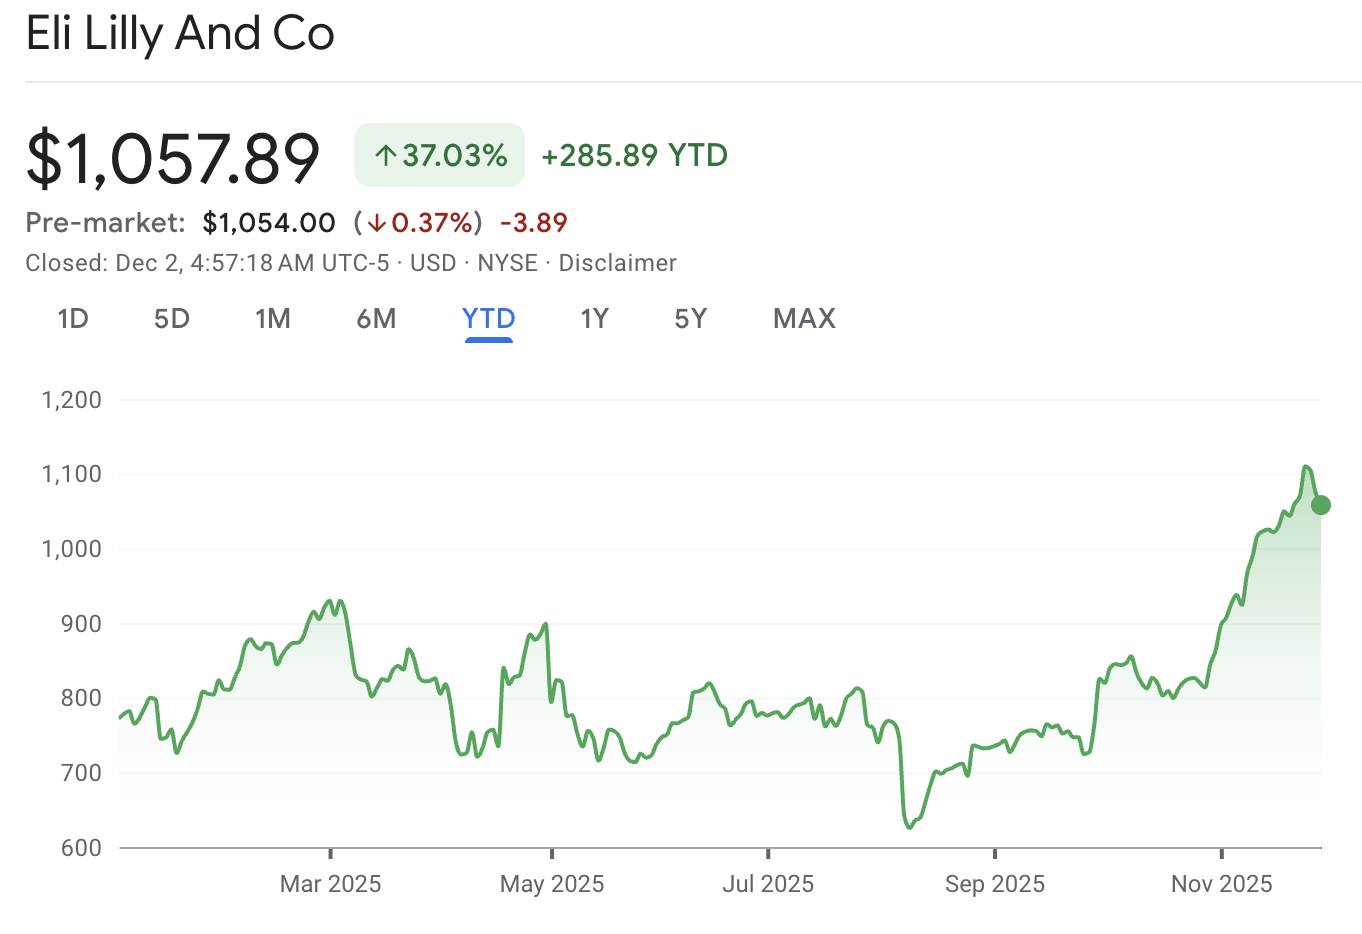Select the green endpoint dot on the chart
Image resolution: width=1362 pixels, height=934 pixels.
point(1319,506)
